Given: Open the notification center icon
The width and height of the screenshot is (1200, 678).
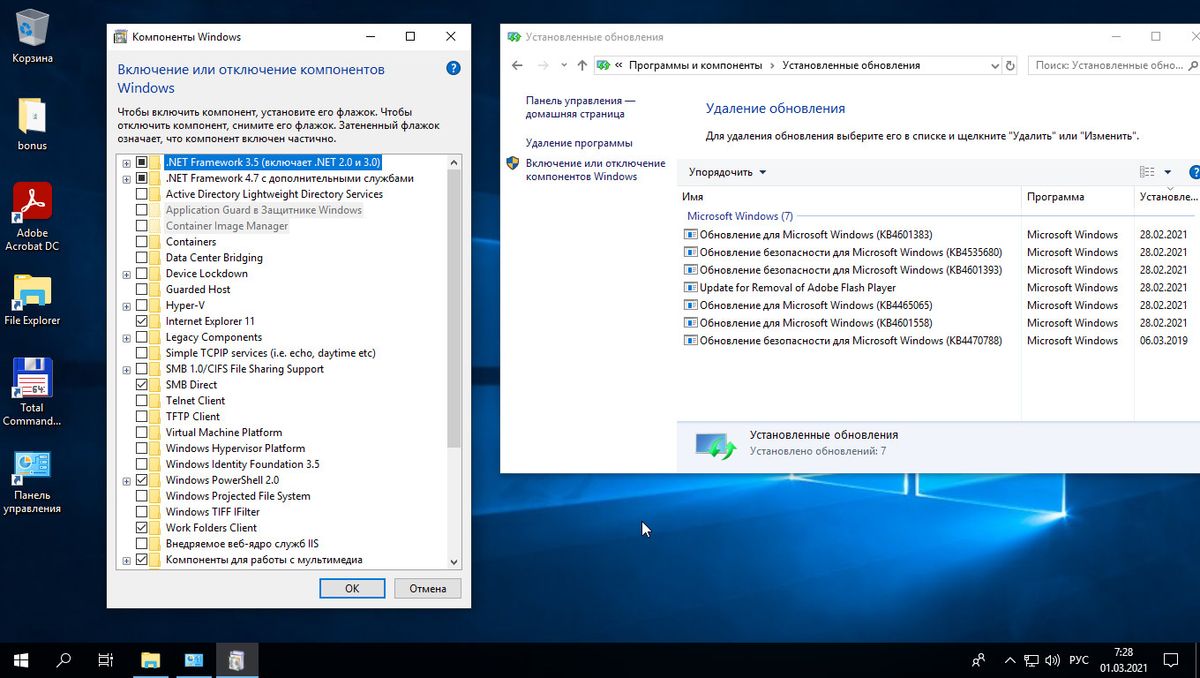Looking at the screenshot, I should point(1173,660).
